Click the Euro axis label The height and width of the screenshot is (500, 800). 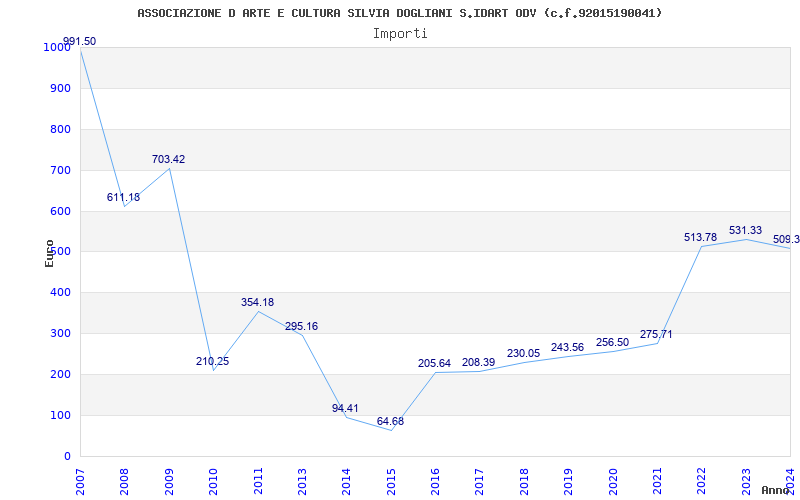pos(49,254)
